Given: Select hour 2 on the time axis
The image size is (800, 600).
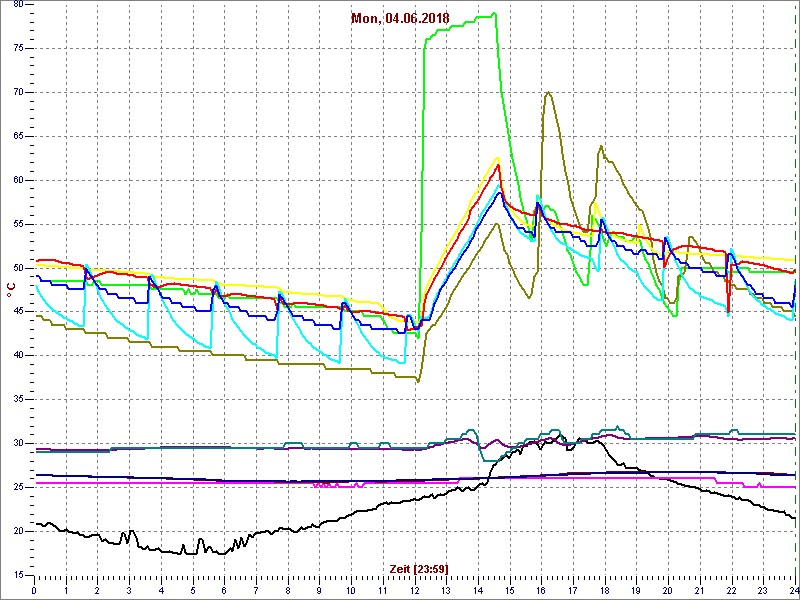Looking at the screenshot, I should pyautogui.click(x=97, y=591).
